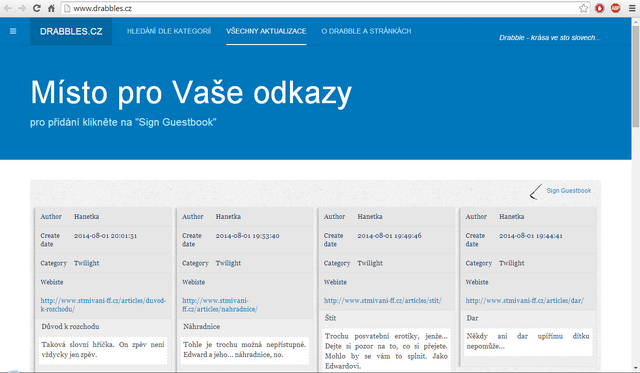Open the site hamburger menu icon
Viewport: 640px width, 373px height.
pos(13,31)
